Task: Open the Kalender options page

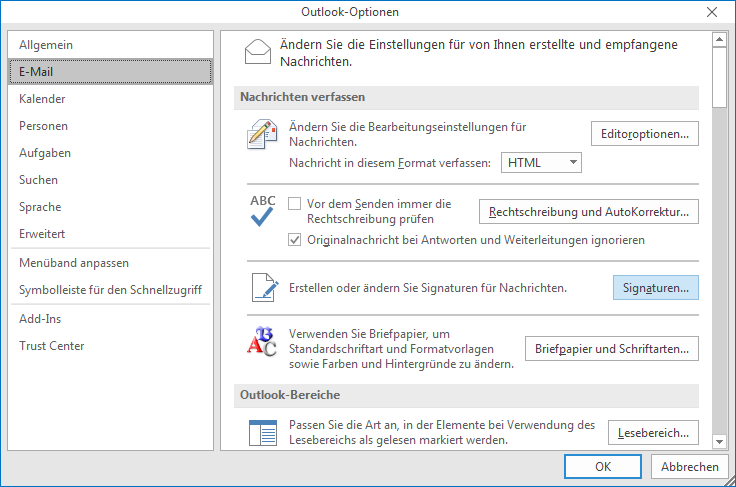Action: click(110, 99)
